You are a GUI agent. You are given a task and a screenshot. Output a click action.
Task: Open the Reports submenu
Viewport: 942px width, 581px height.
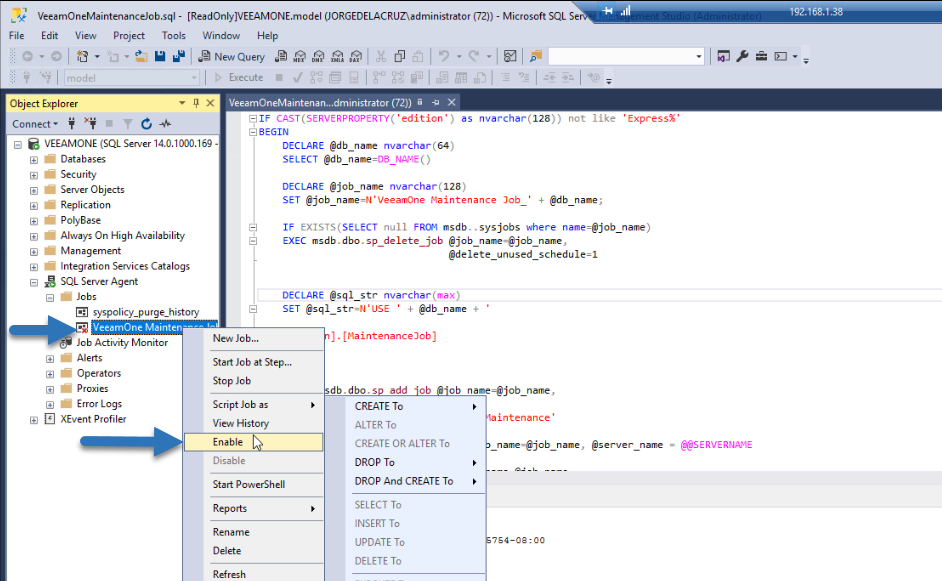pos(254,508)
